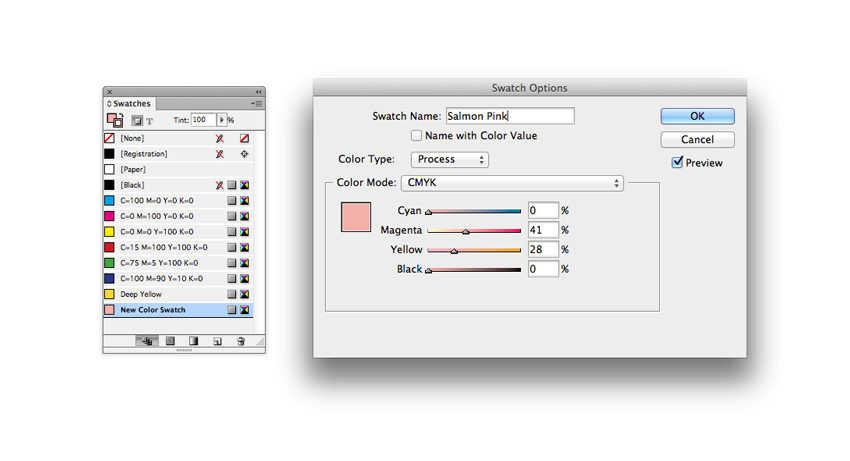This screenshot has width=850, height=461.
Task: Select the C=75 M=5 Y=100 K=0 swatch name
Action: click(x=159, y=263)
